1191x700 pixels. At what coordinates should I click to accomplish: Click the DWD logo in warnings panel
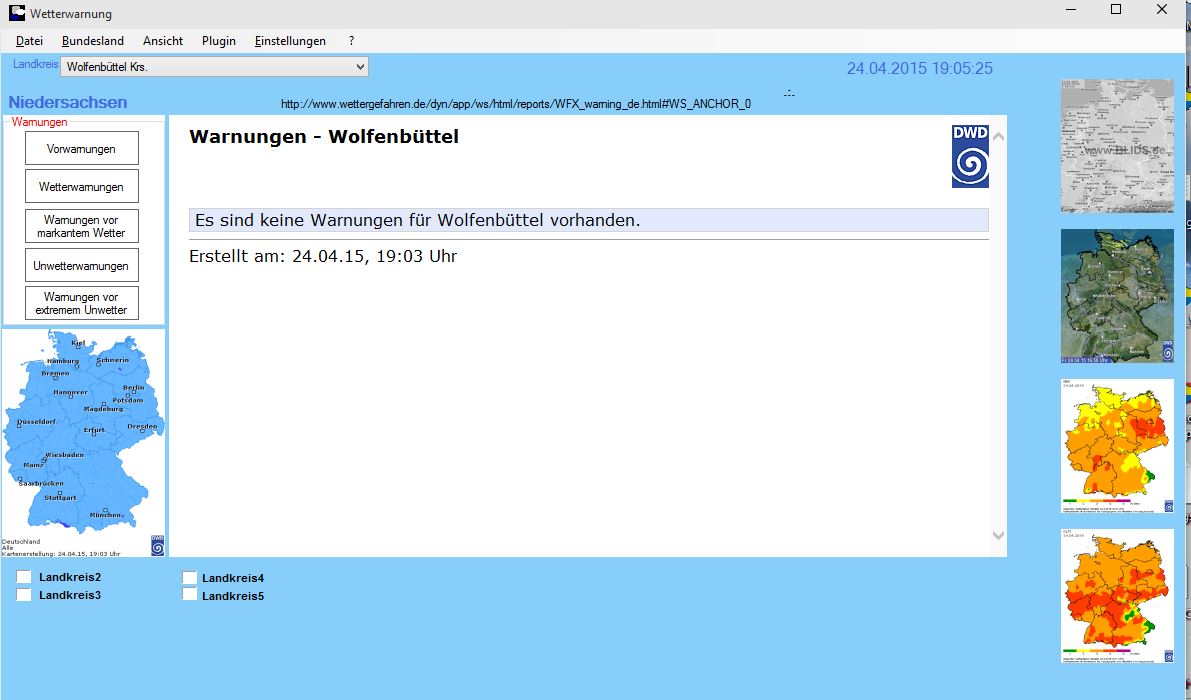click(x=969, y=156)
